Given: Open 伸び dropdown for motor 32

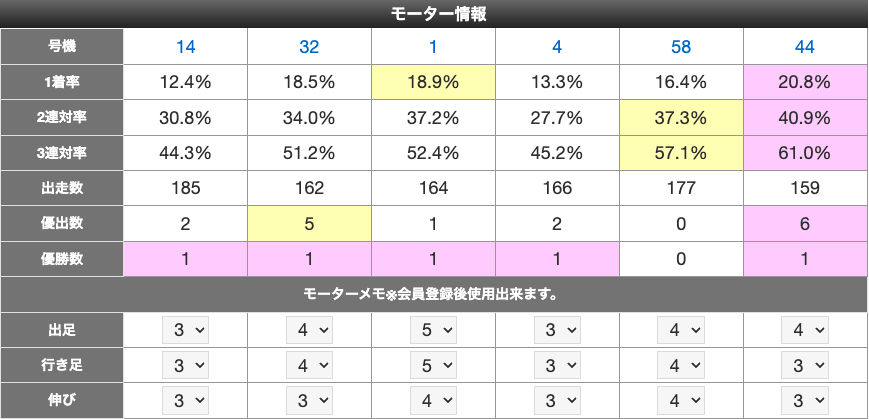Looking at the screenshot, I should (x=309, y=401).
